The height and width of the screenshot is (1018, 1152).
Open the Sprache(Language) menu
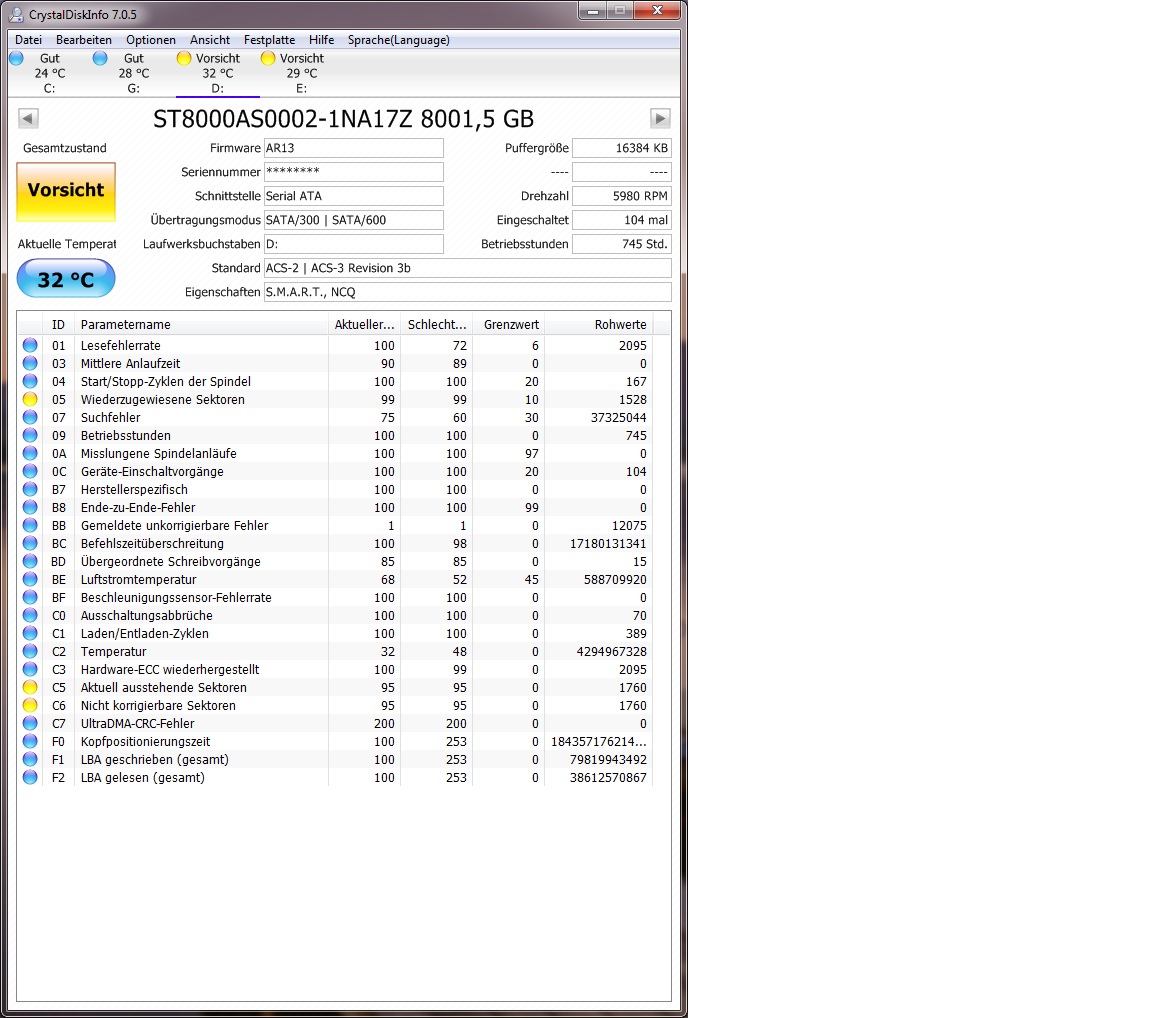click(x=398, y=40)
